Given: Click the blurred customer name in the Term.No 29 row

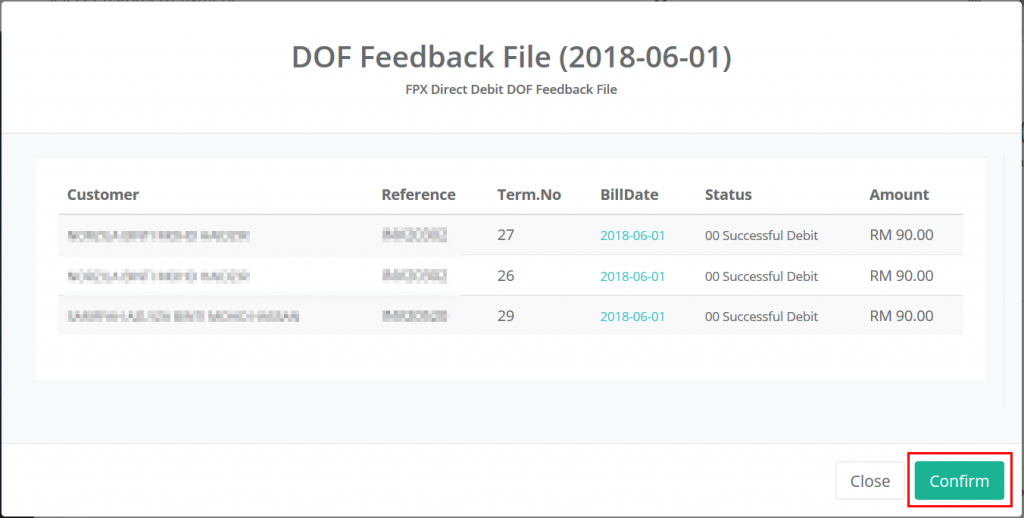Looking at the screenshot, I should click(x=183, y=316).
